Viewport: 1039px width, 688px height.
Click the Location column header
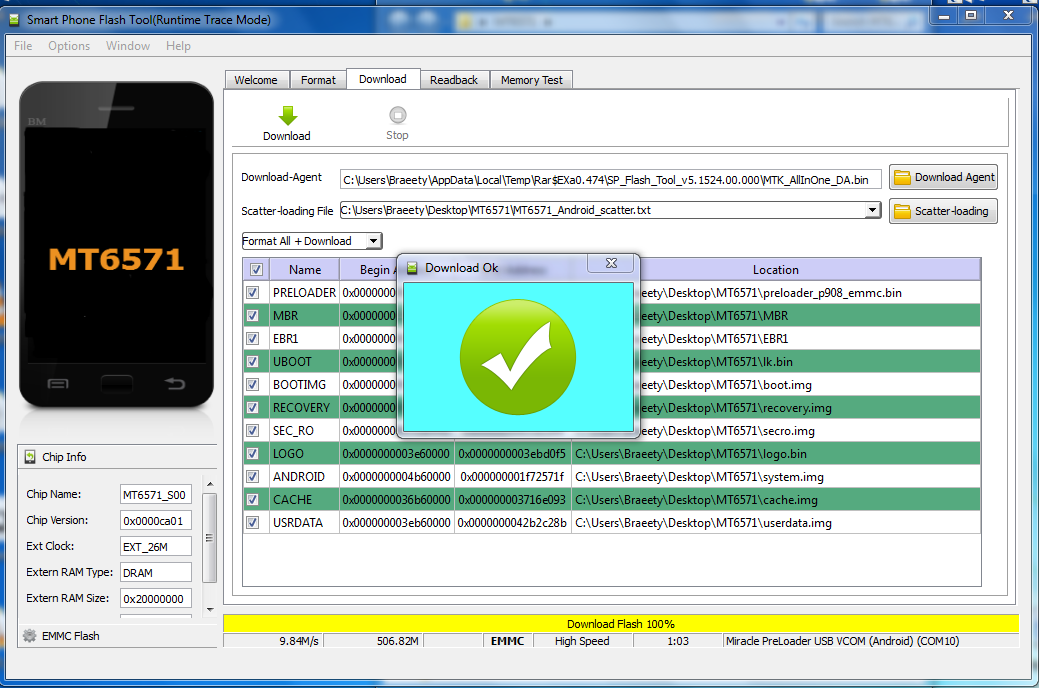775,270
